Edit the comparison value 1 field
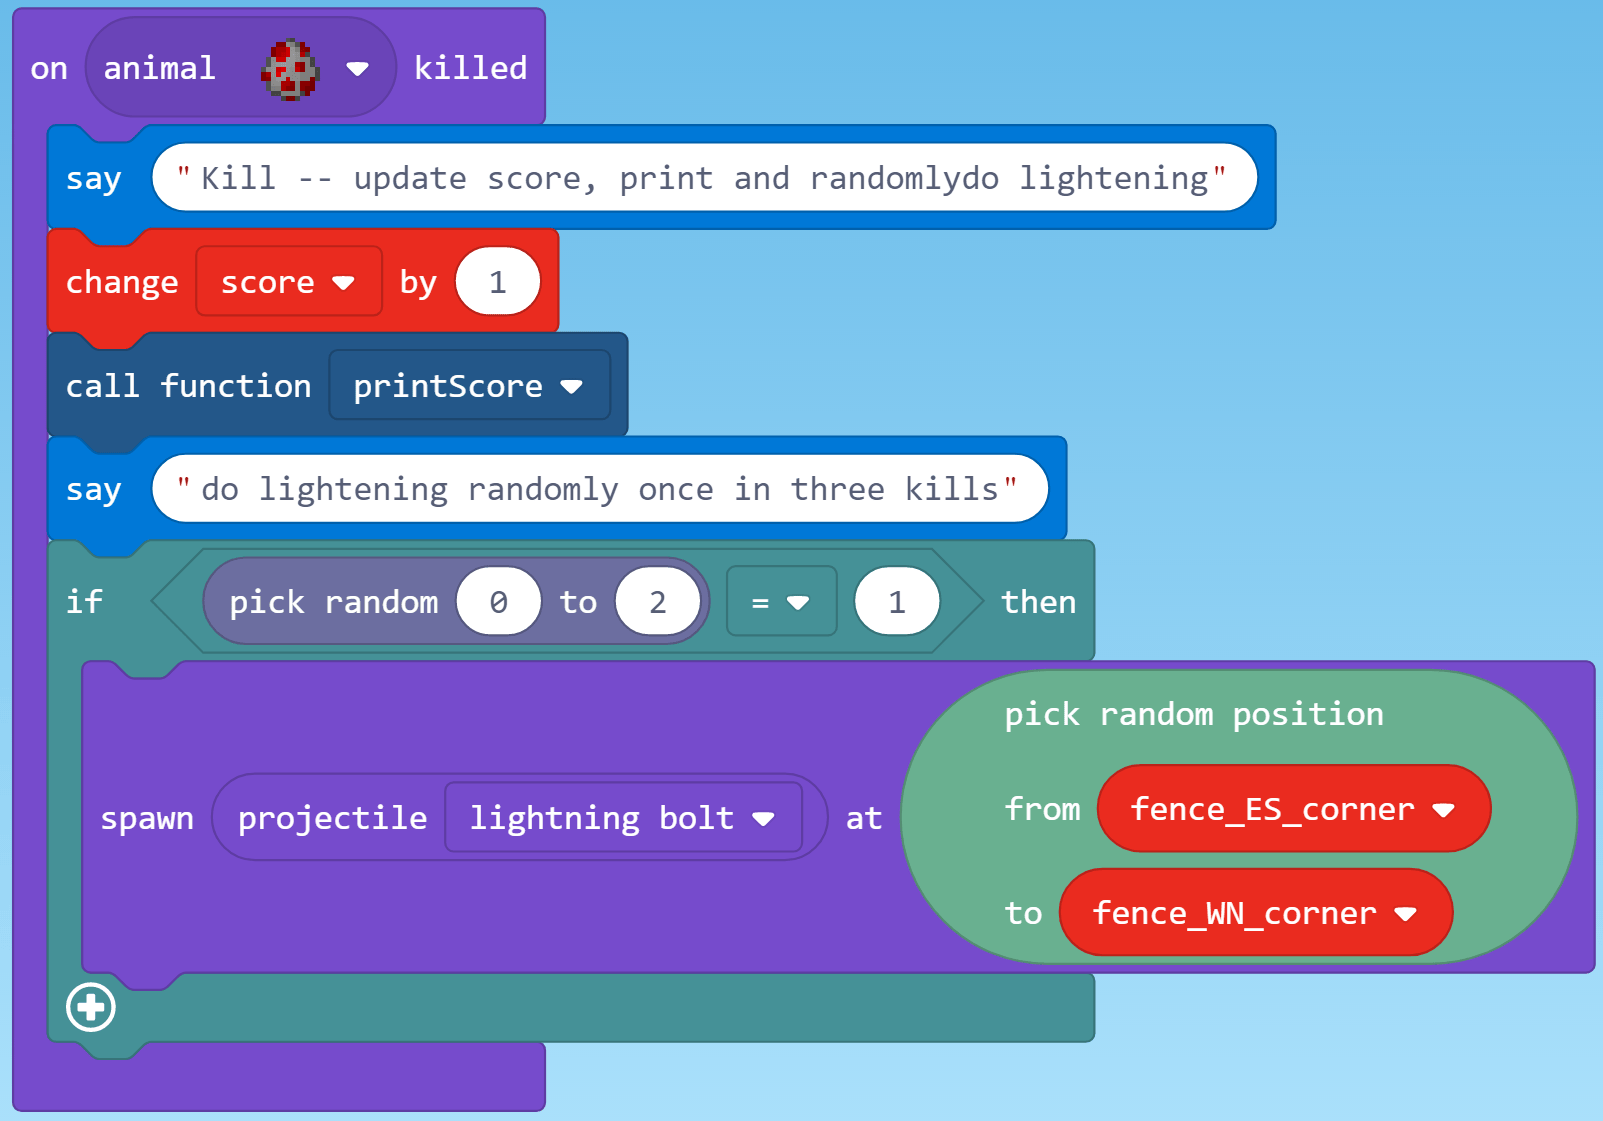The image size is (1603, 1121). point(897,602)
